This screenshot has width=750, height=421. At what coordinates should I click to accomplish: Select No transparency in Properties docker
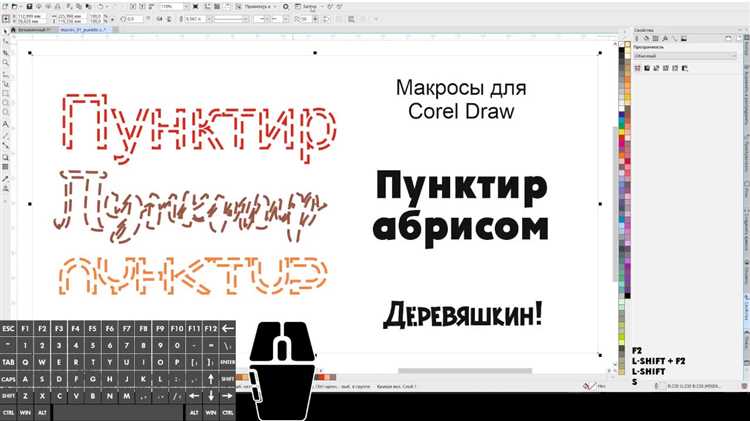(637, 68)
